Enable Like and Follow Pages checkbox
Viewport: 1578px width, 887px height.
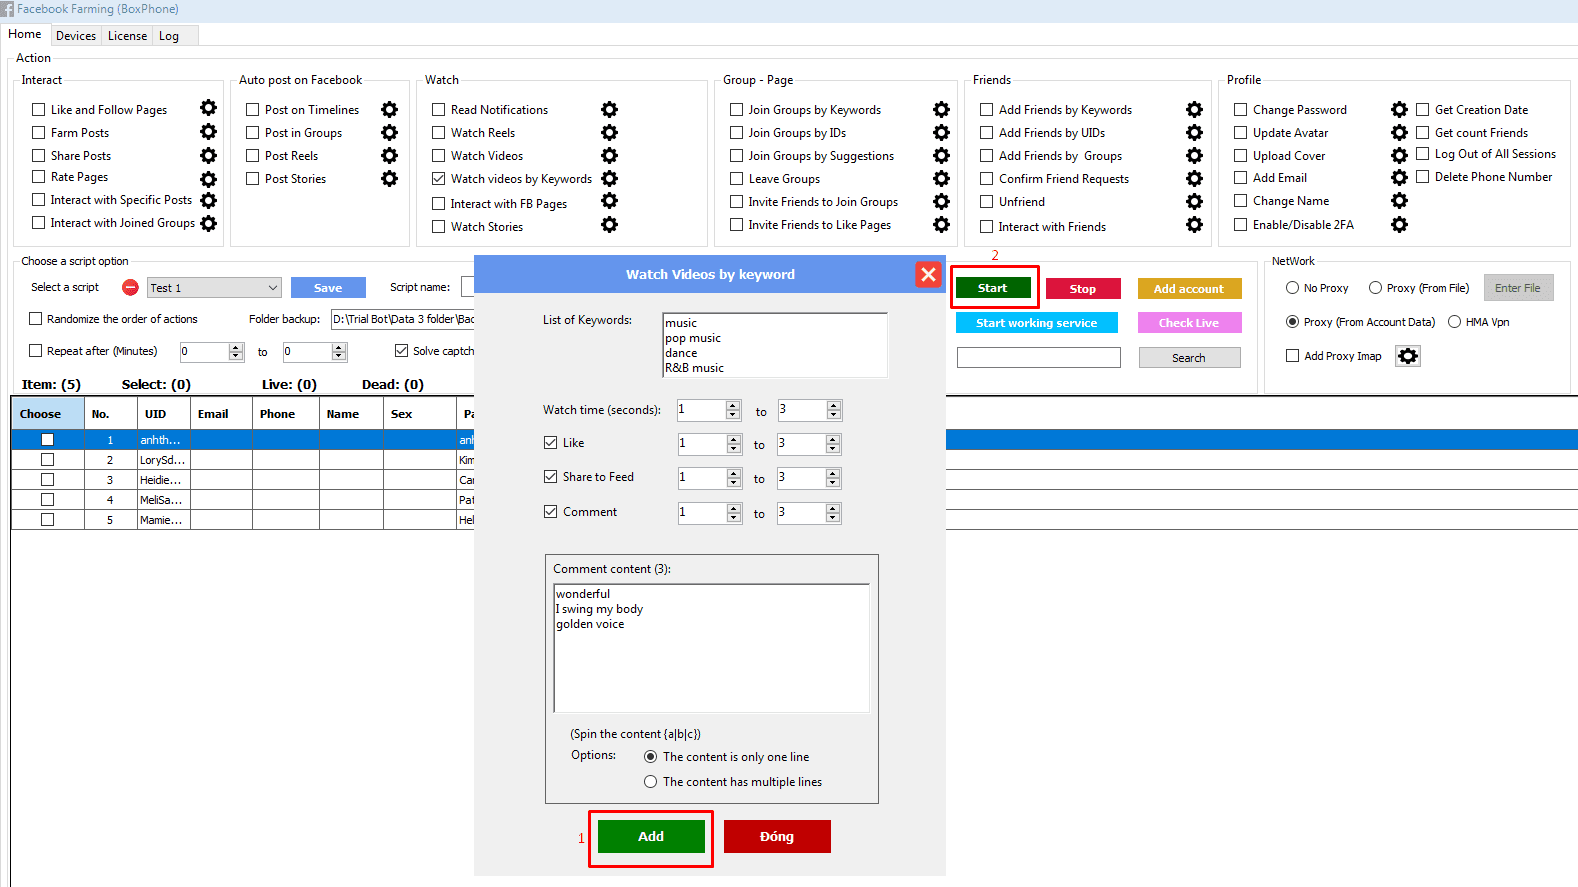(39, 109)
